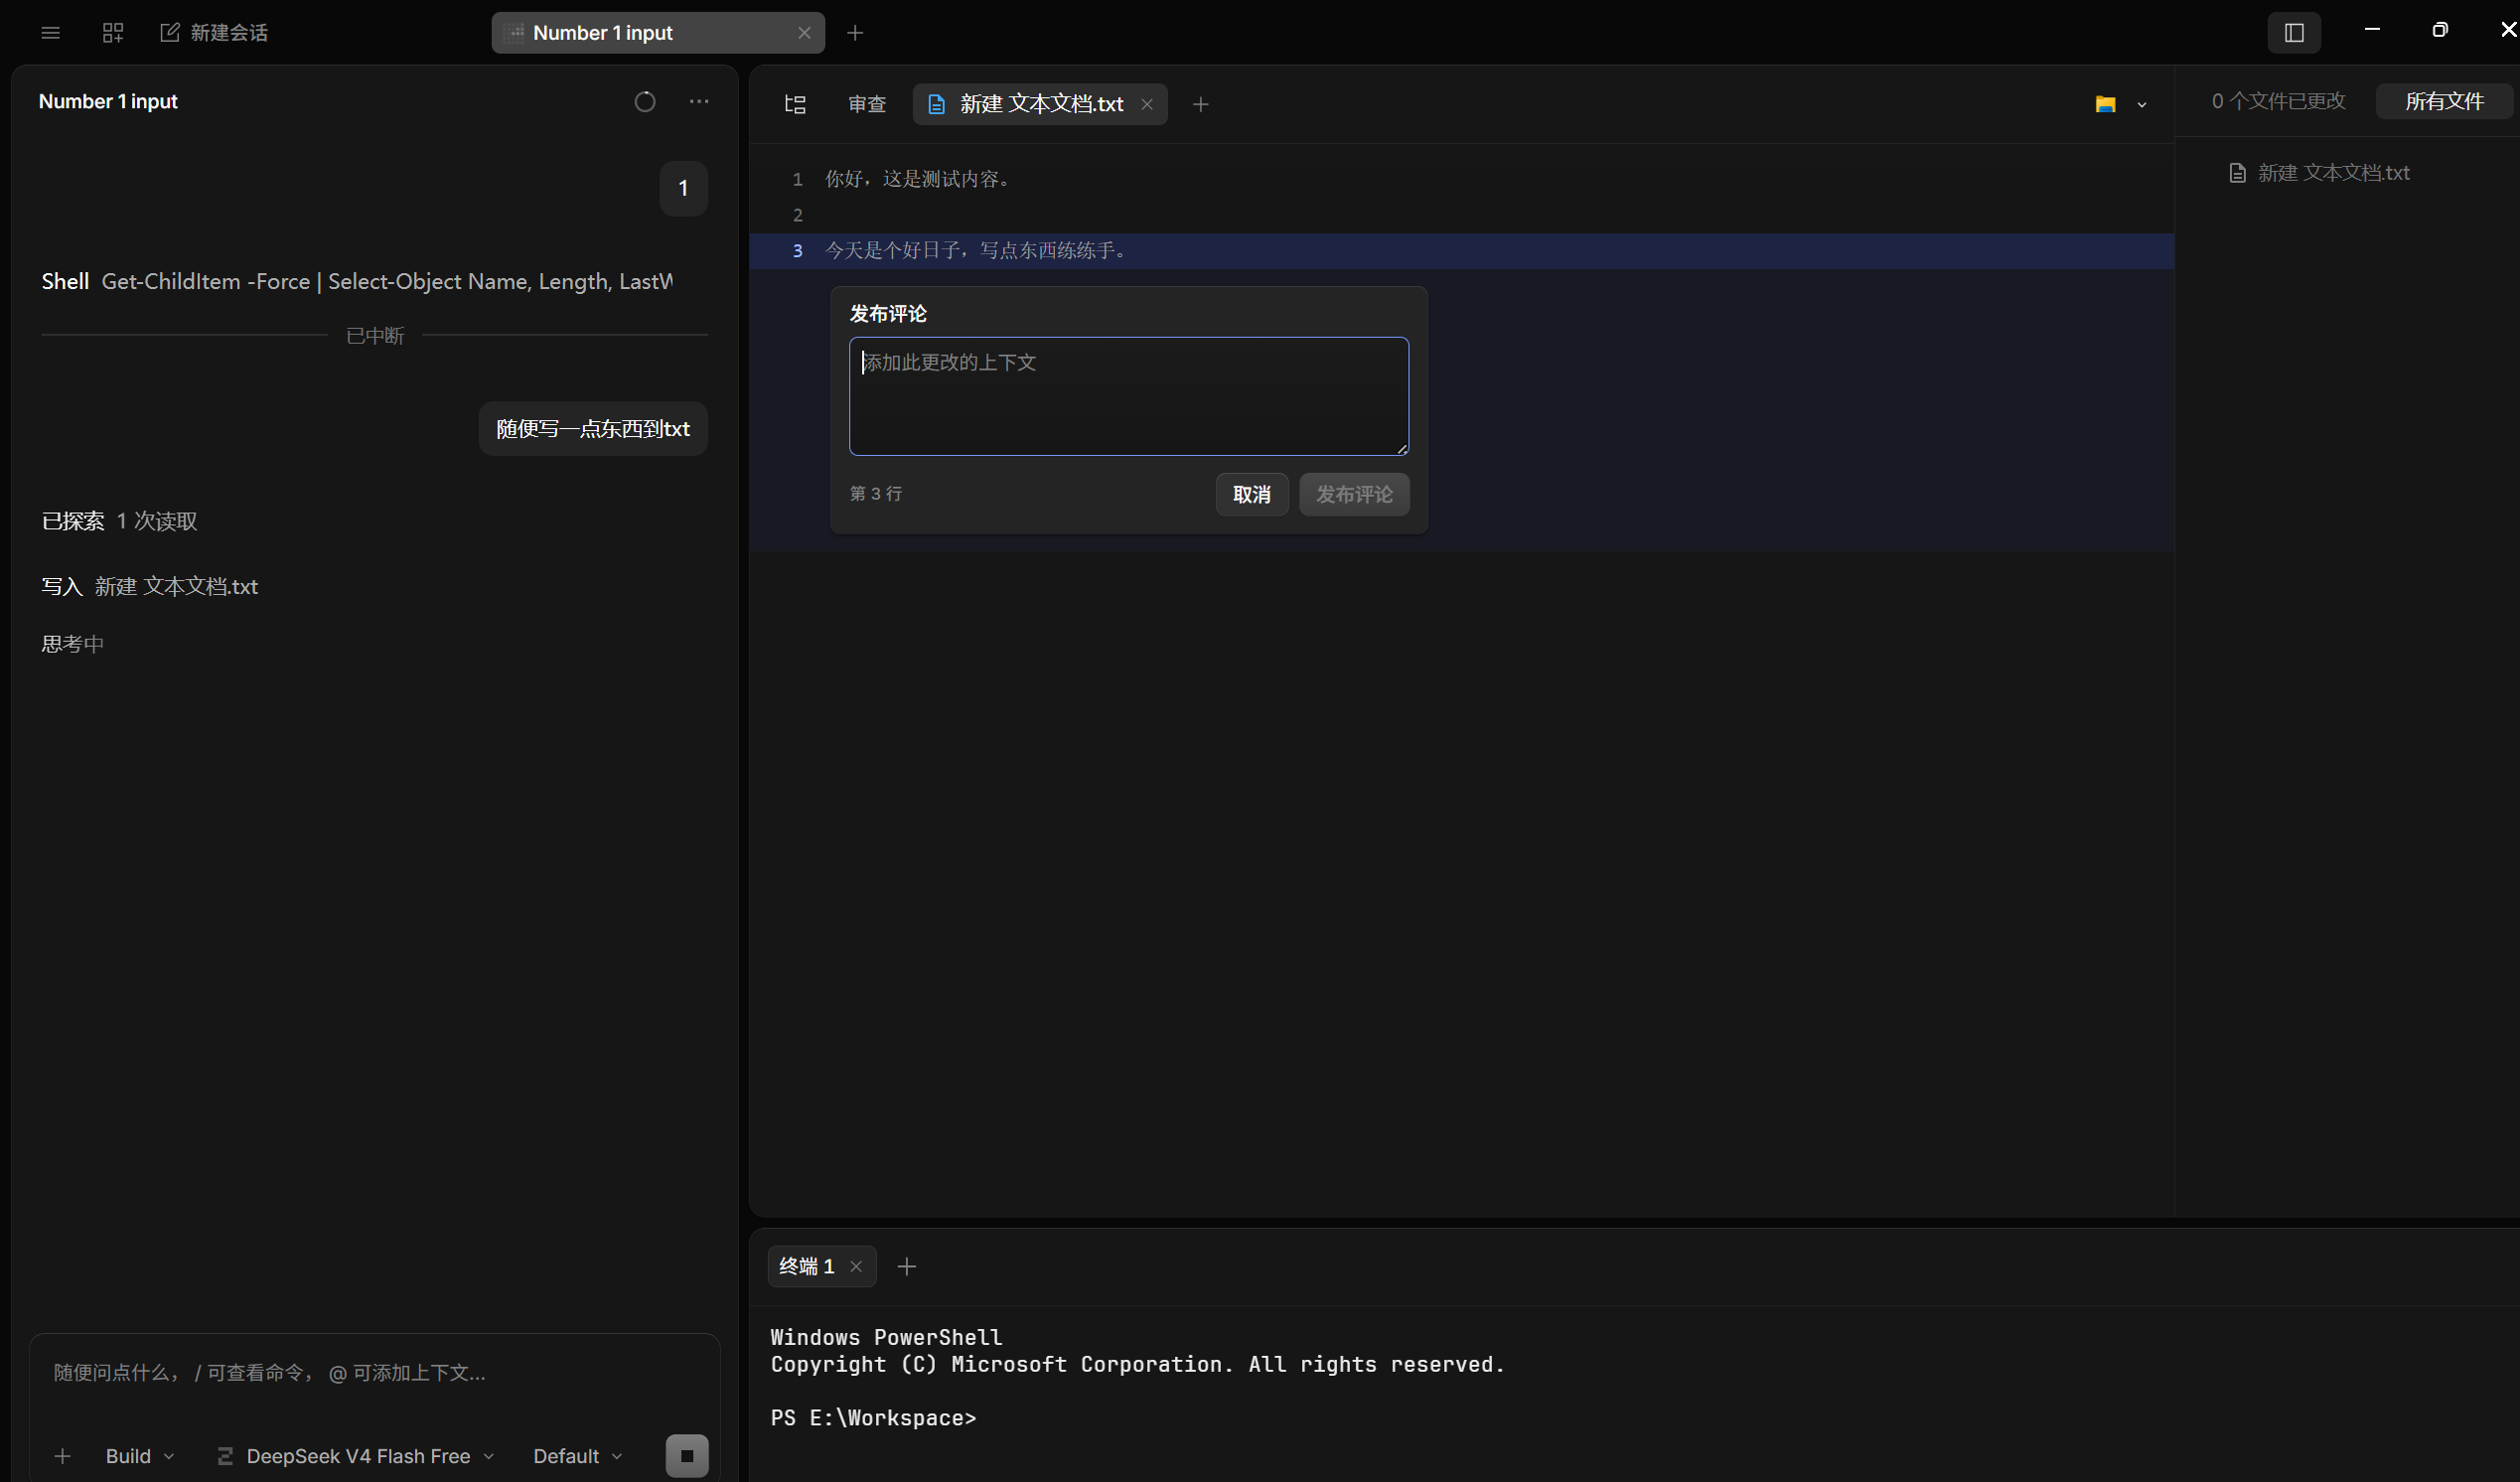Toggle the side panel layout icon

(x=2294, y=33)
